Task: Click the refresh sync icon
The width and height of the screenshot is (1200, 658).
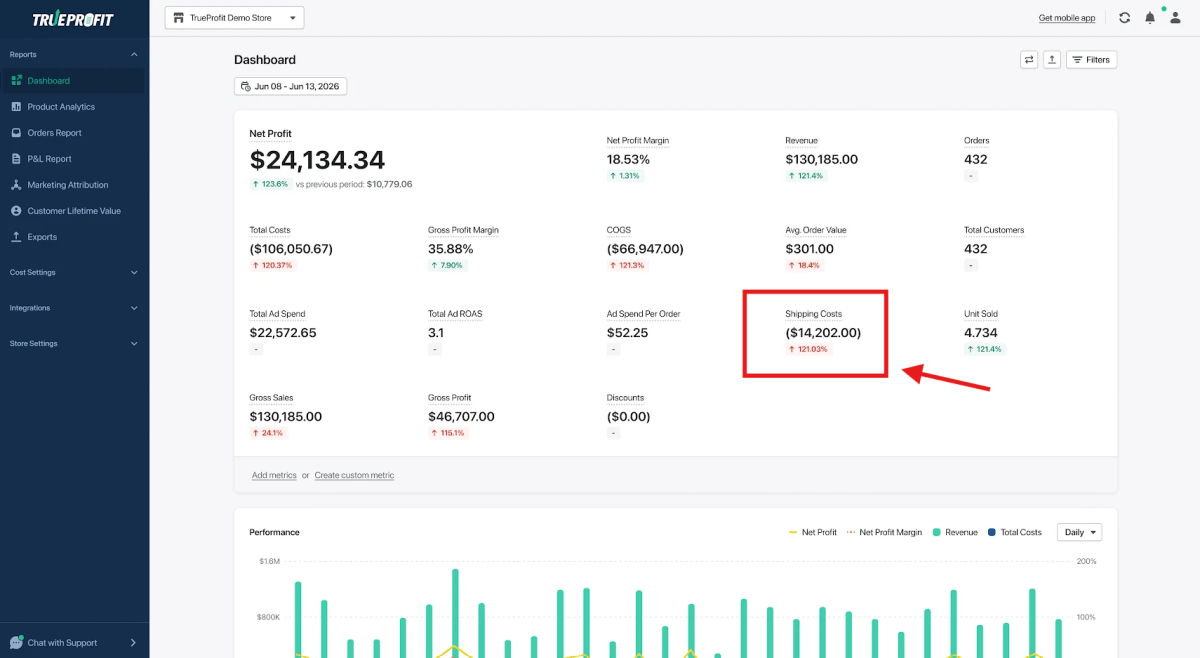Action: click(1125, 18)
